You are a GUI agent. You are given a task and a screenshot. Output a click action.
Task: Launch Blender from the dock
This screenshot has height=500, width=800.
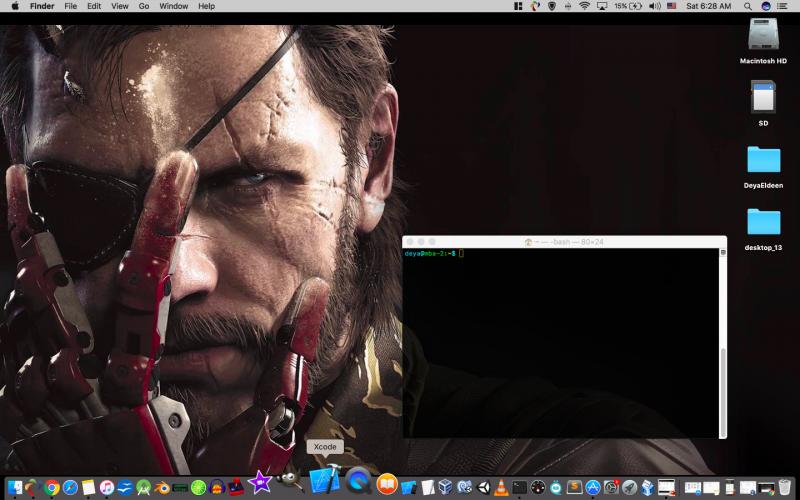coord(162,488)
